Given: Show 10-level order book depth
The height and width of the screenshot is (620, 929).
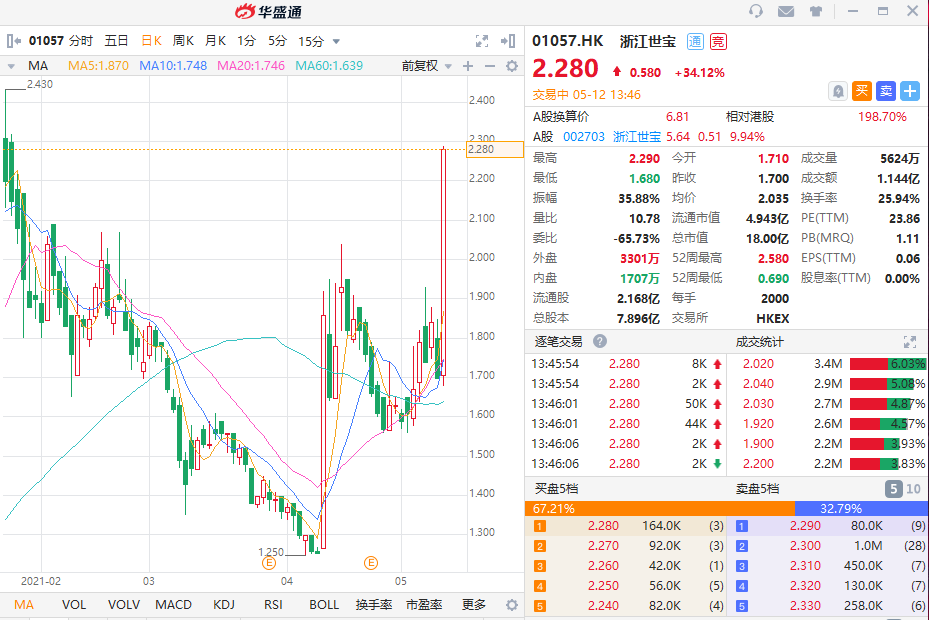Looking at the screenshot, I should pos(913,489).
